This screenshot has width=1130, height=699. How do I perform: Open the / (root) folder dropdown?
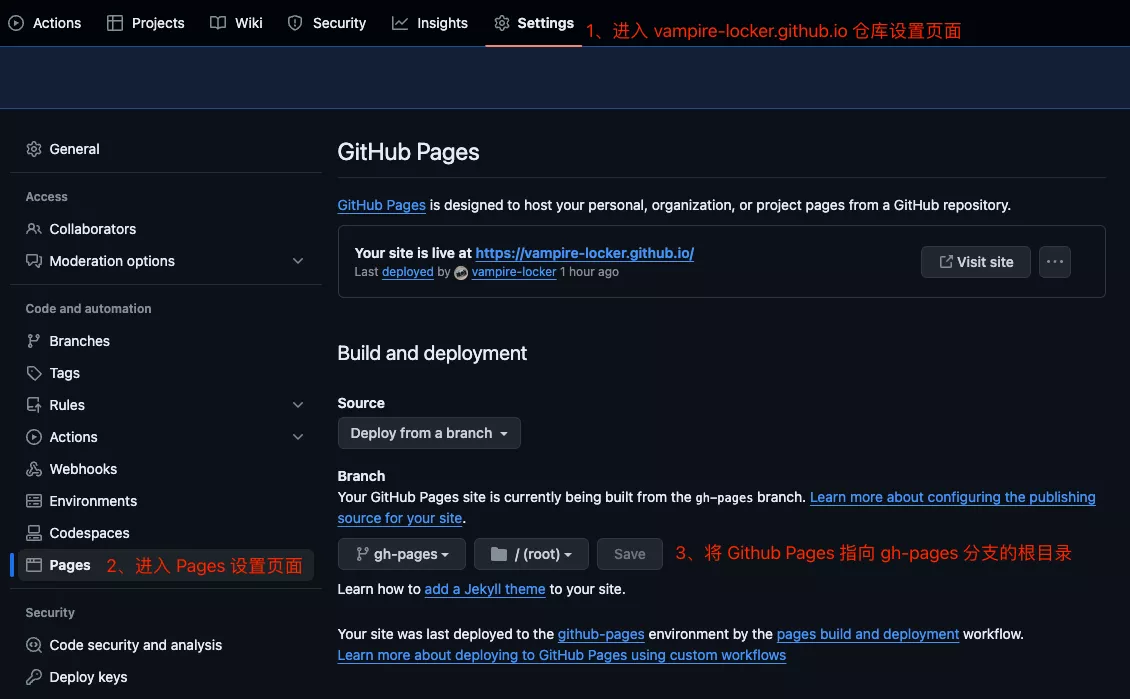pos(531,553)
